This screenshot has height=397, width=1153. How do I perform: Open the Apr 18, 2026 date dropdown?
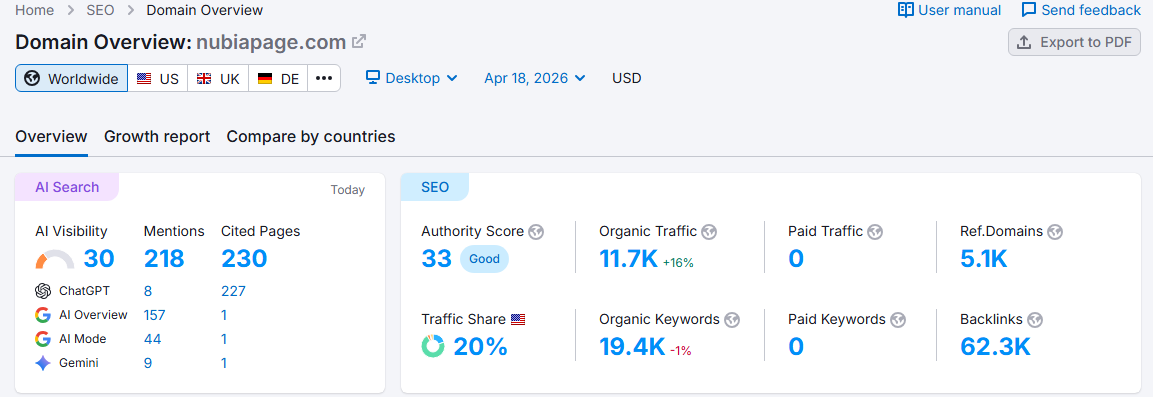535,78
